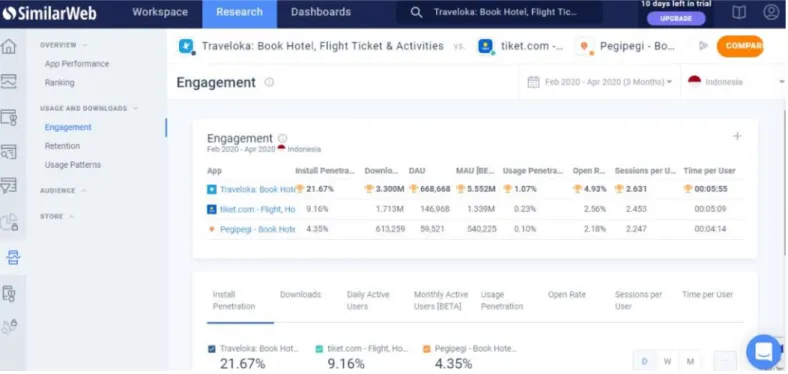This screenshot has width=788, height=374.
Task: Open Traveloka link in table
Action: 257,190
